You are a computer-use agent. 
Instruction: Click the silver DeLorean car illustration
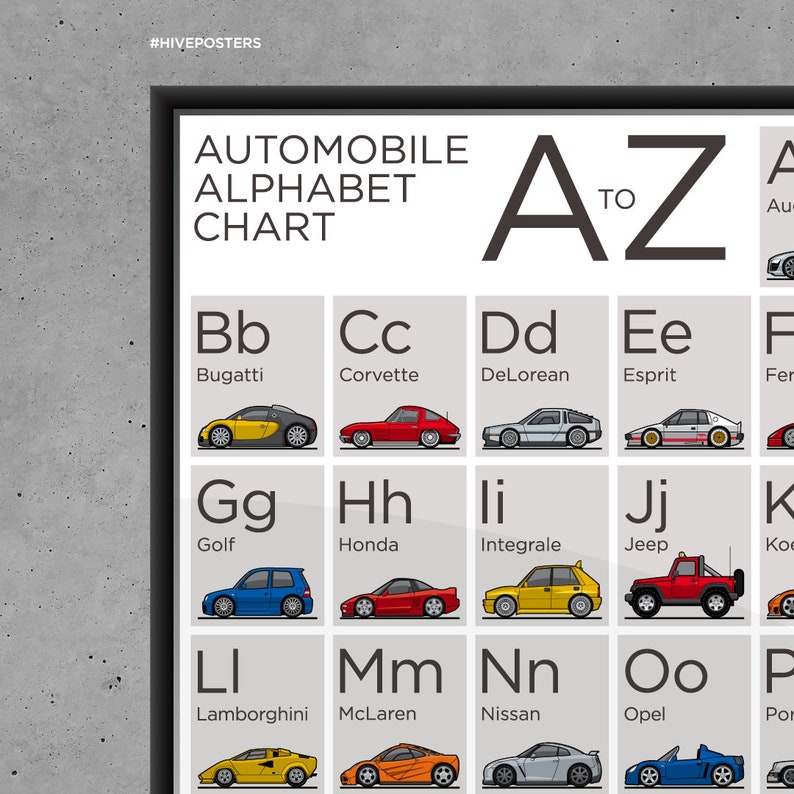(542, 428)
